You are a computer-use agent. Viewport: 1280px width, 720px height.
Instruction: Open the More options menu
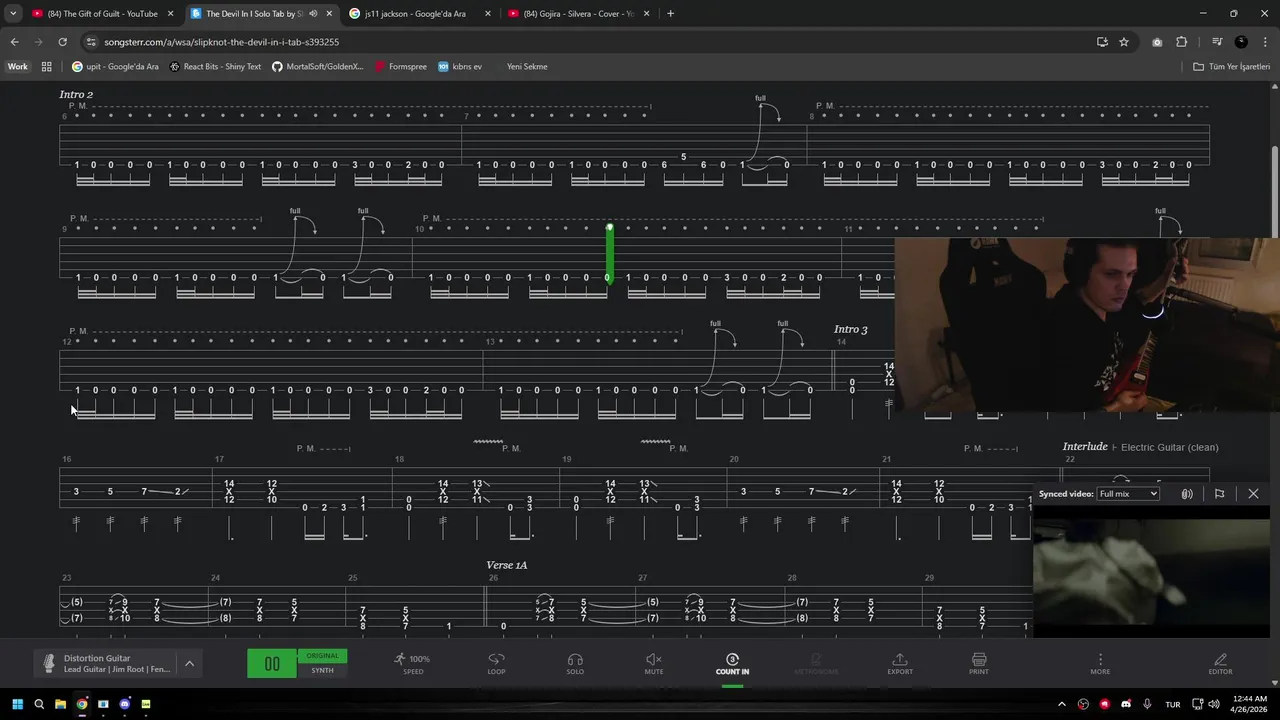pos(1100,664)
